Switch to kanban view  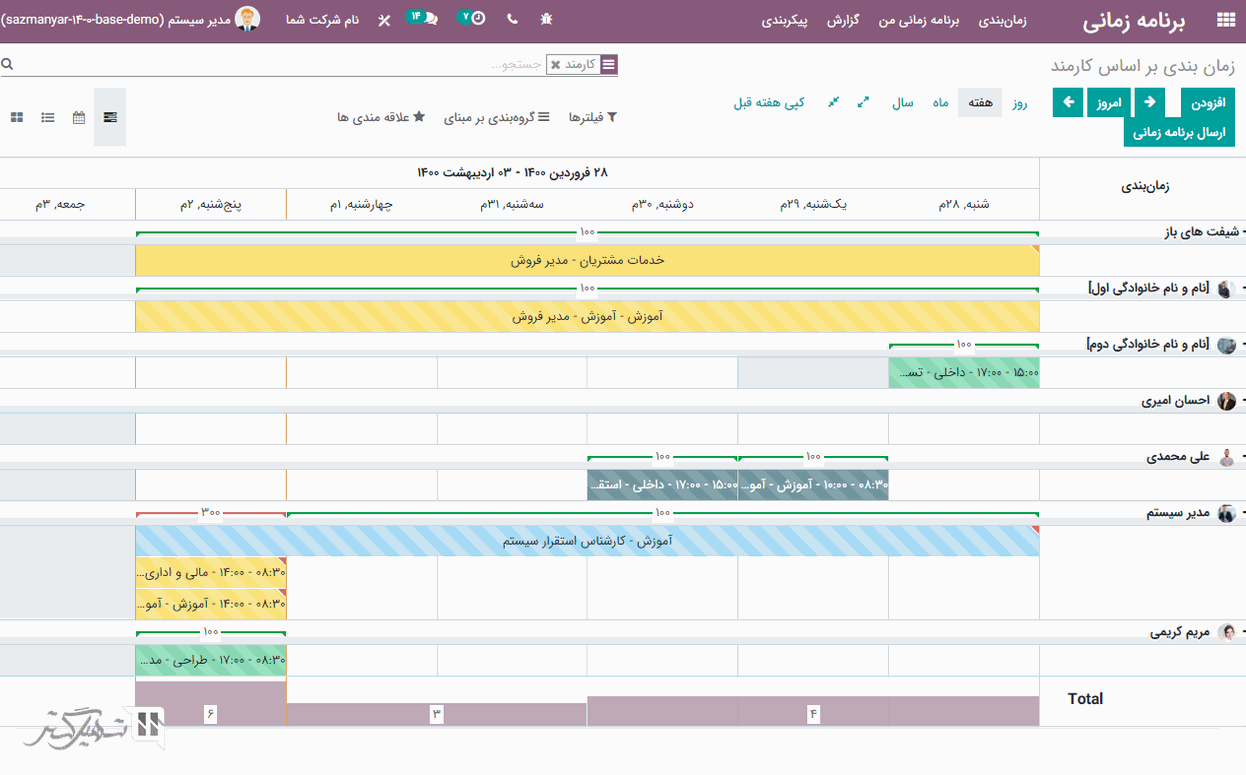coord(17,117)
